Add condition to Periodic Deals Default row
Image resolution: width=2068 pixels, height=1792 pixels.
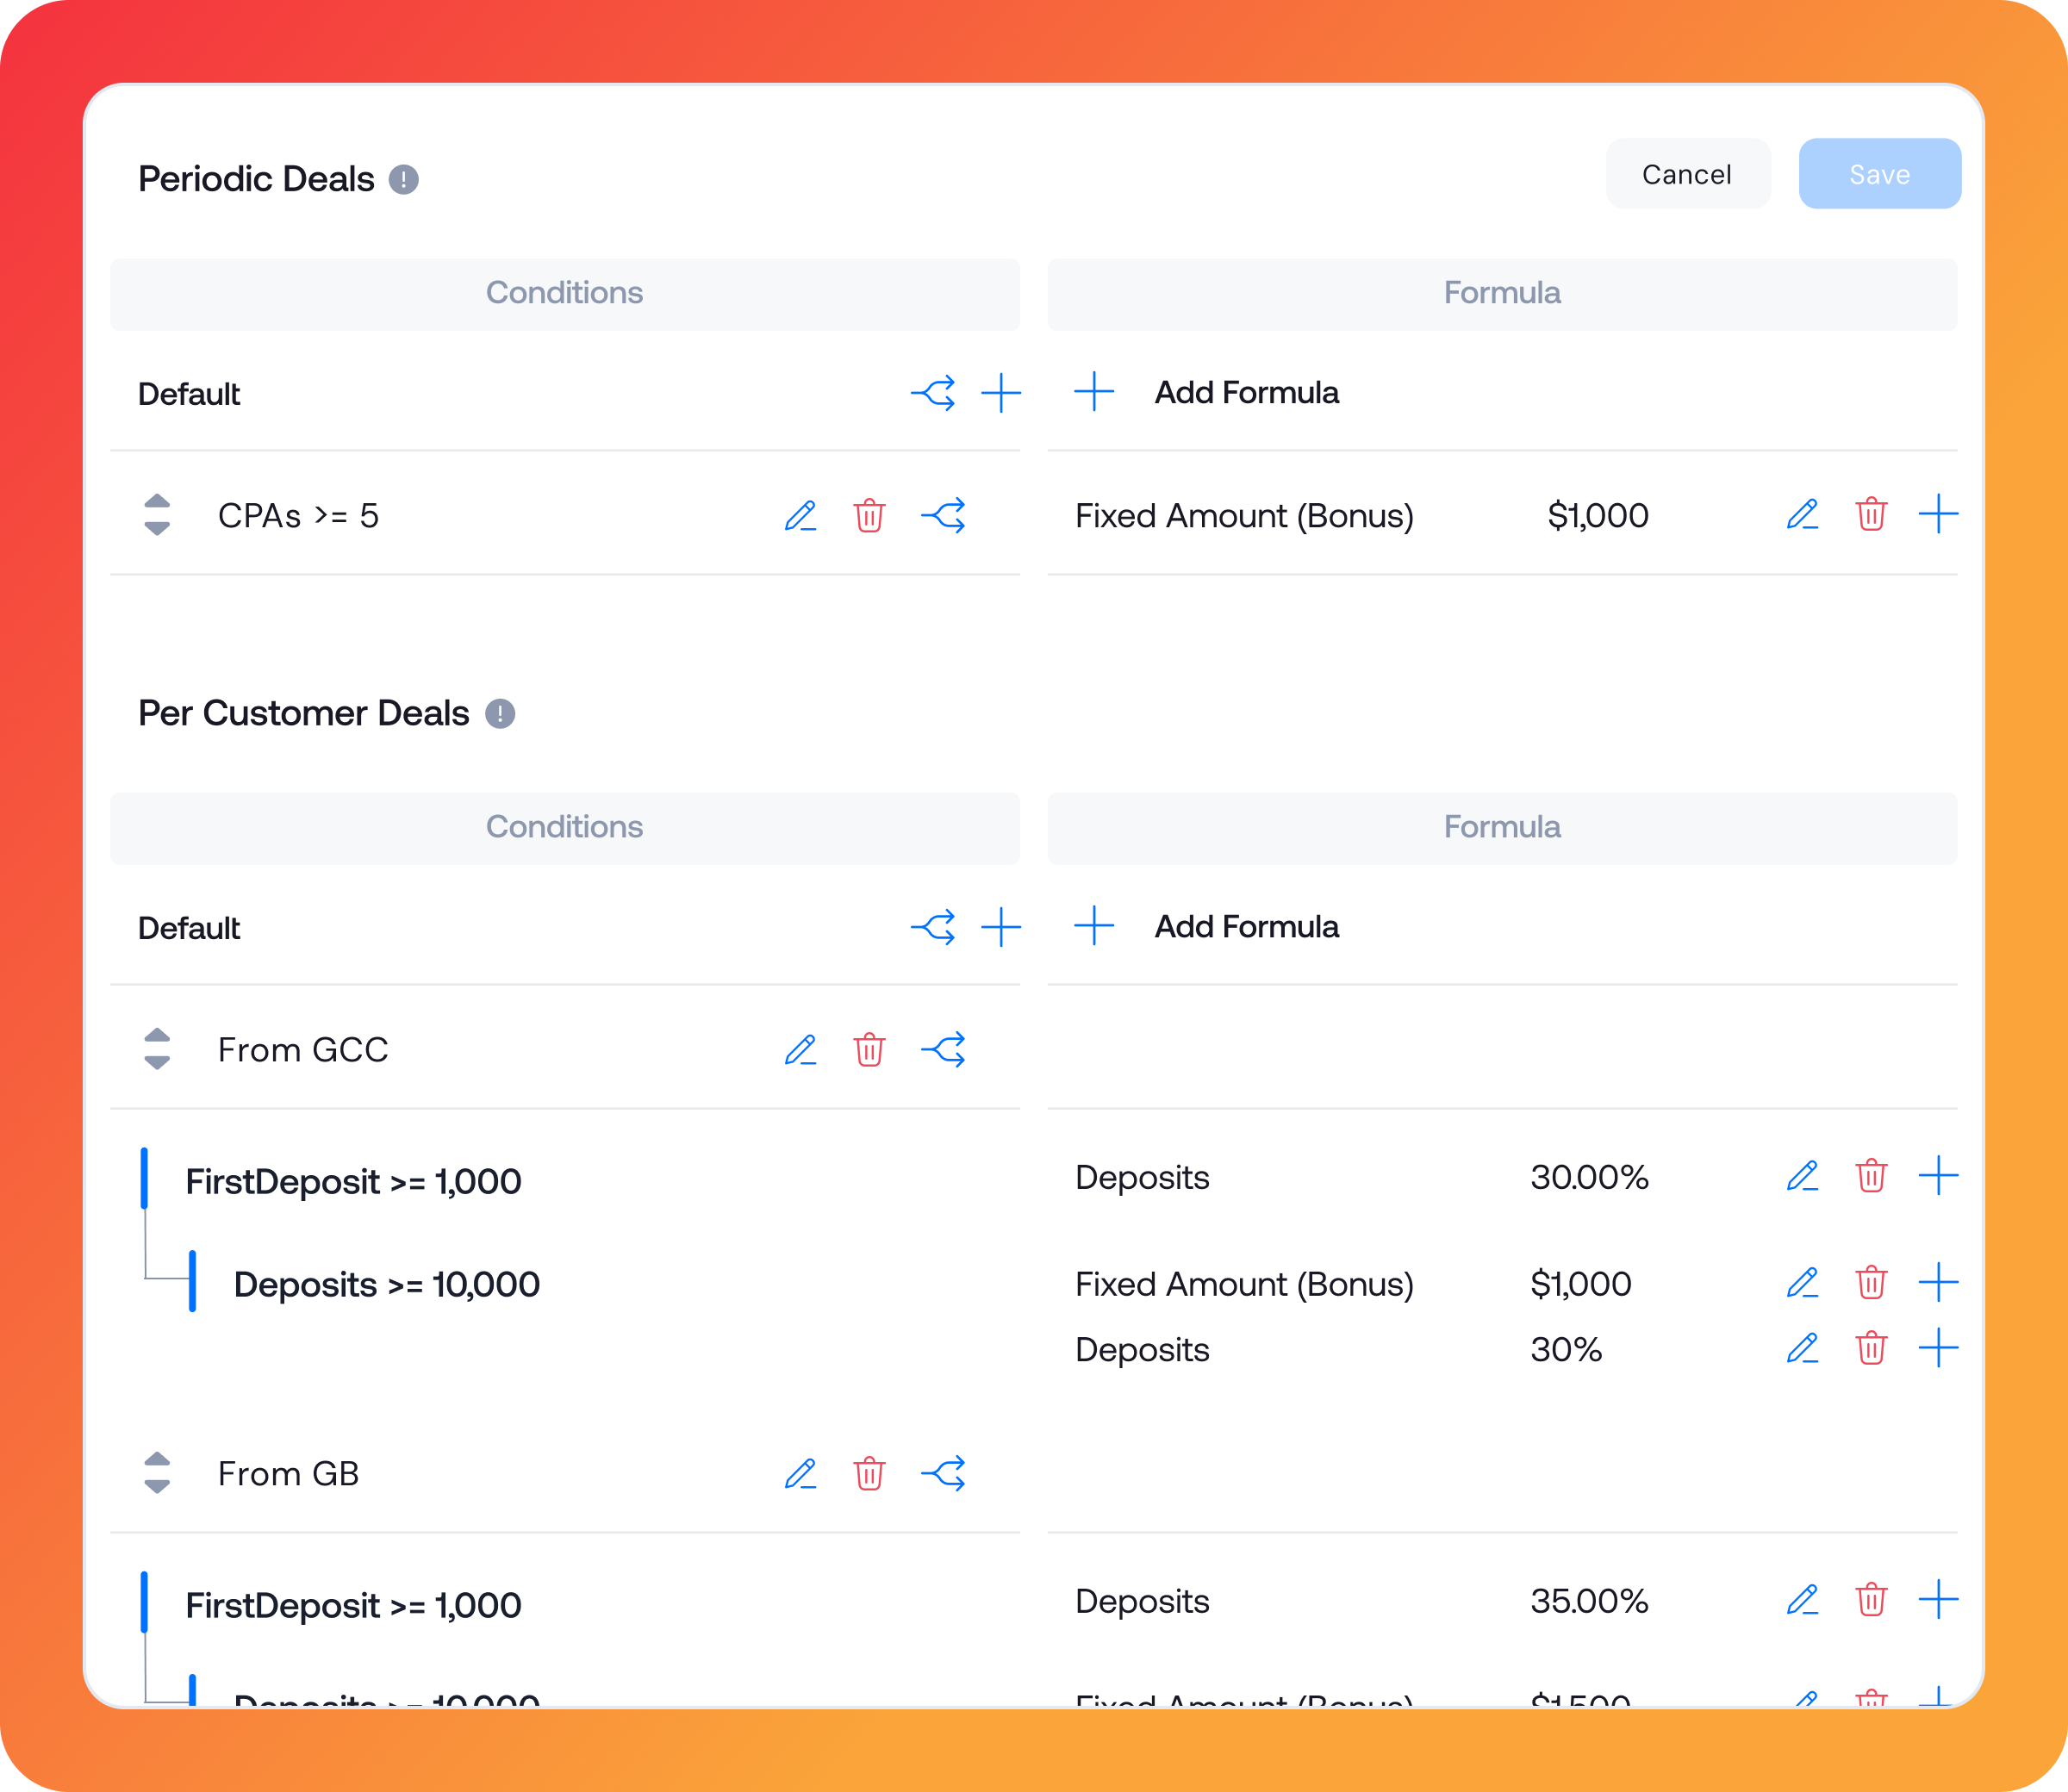pyautogui.click(x=1001, y=393)
